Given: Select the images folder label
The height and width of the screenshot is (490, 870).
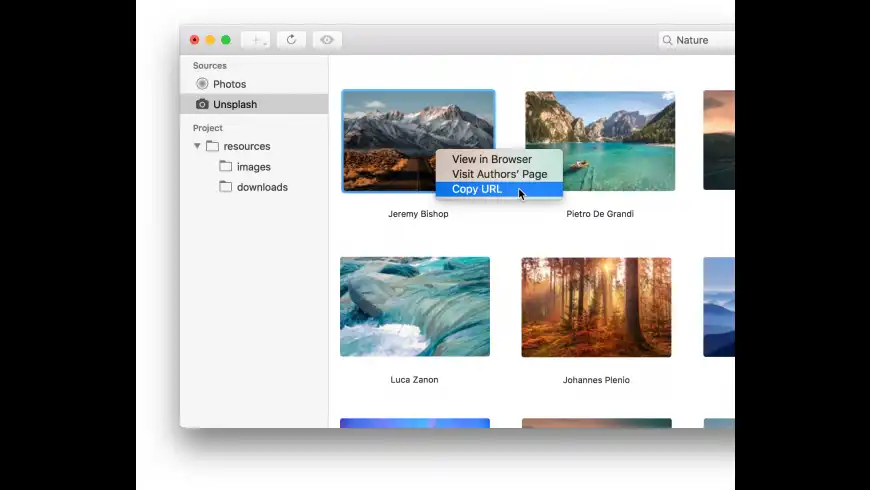Looking at the screenshot, I should (254, 166).
